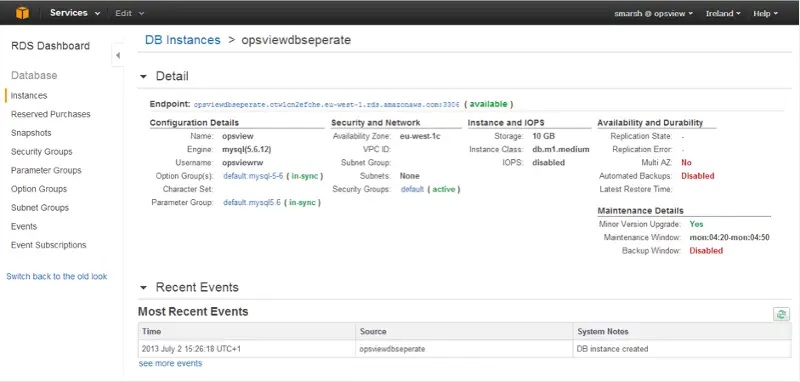Go to RDS Dashboard
This screenshot has width=800, height=382.
51,46
